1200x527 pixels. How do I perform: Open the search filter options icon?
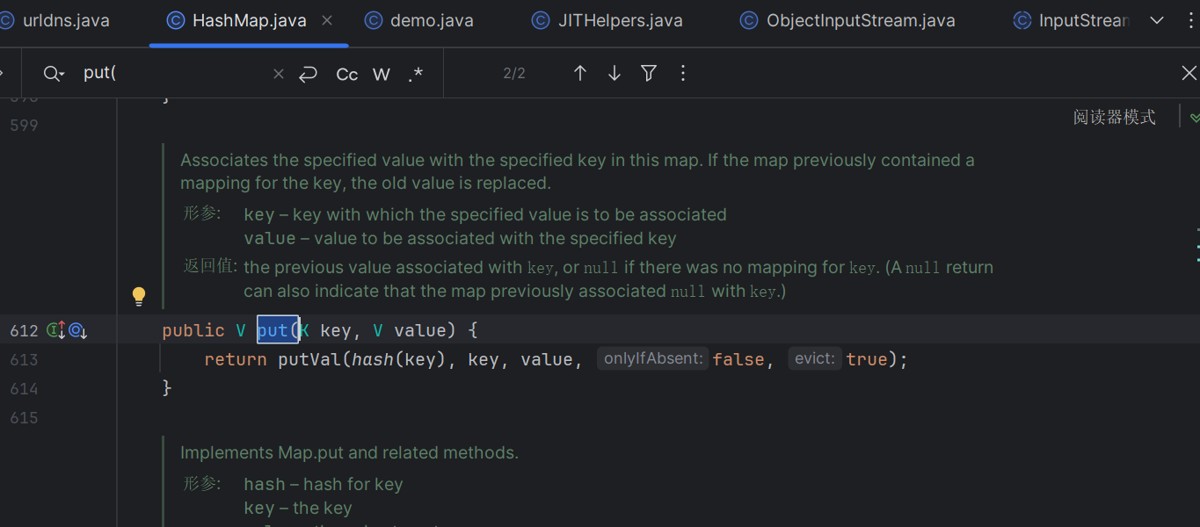click(x=649, y=73)
